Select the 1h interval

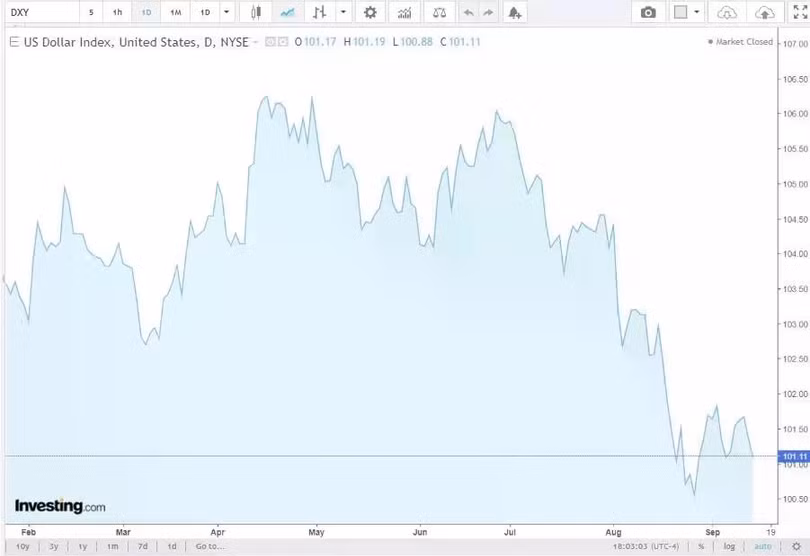[117, 12]
